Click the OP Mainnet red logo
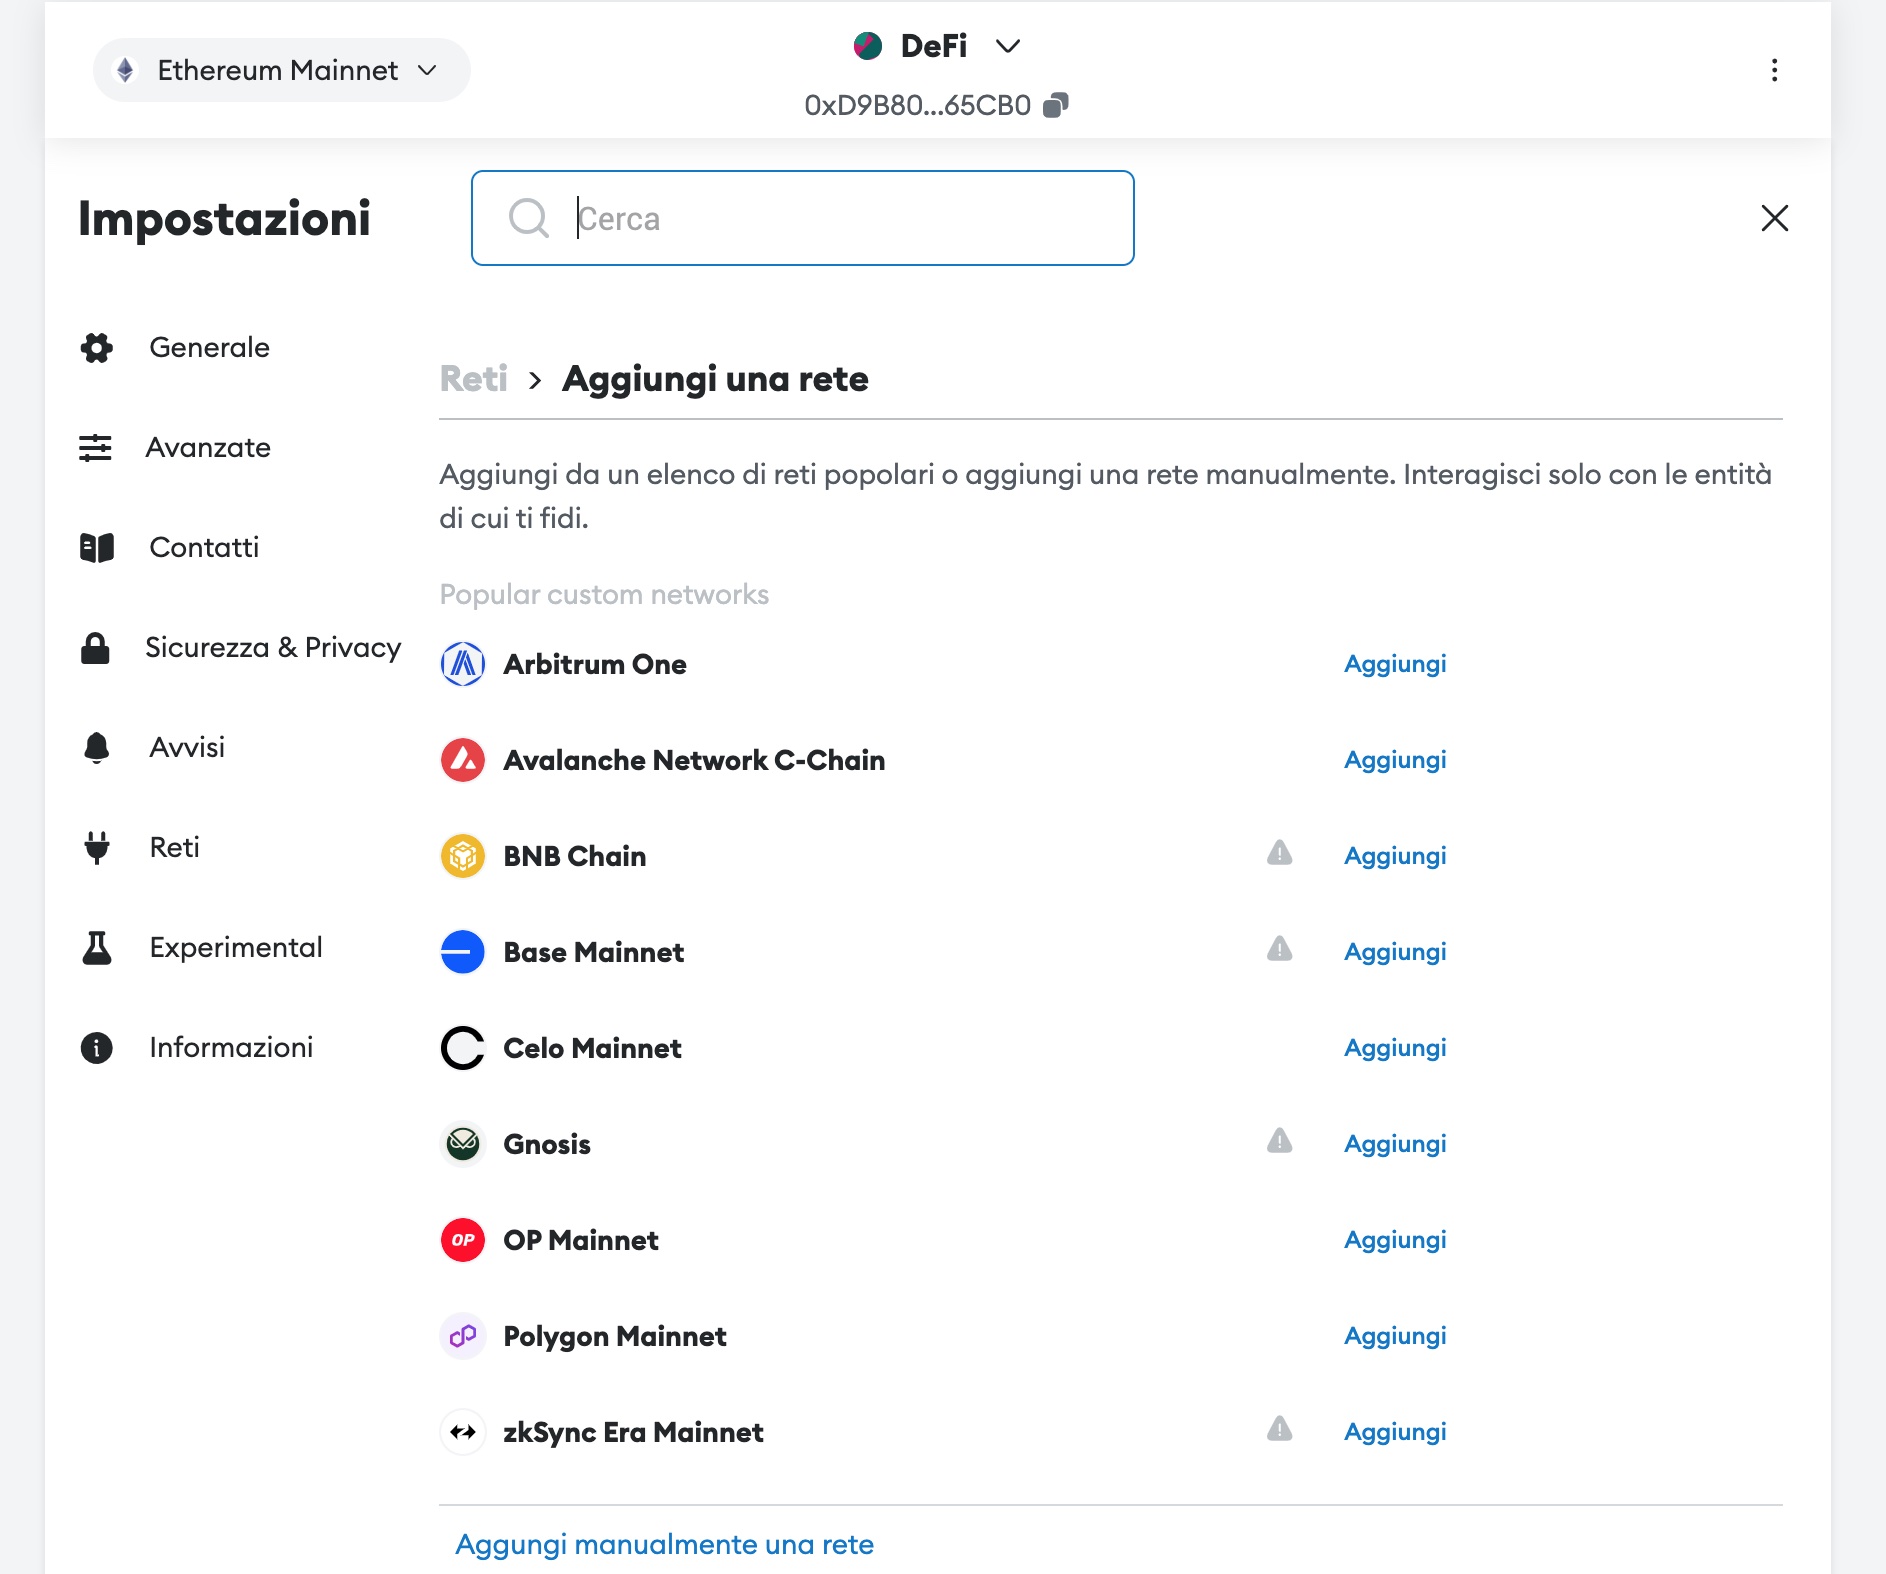 [462, 1240]
